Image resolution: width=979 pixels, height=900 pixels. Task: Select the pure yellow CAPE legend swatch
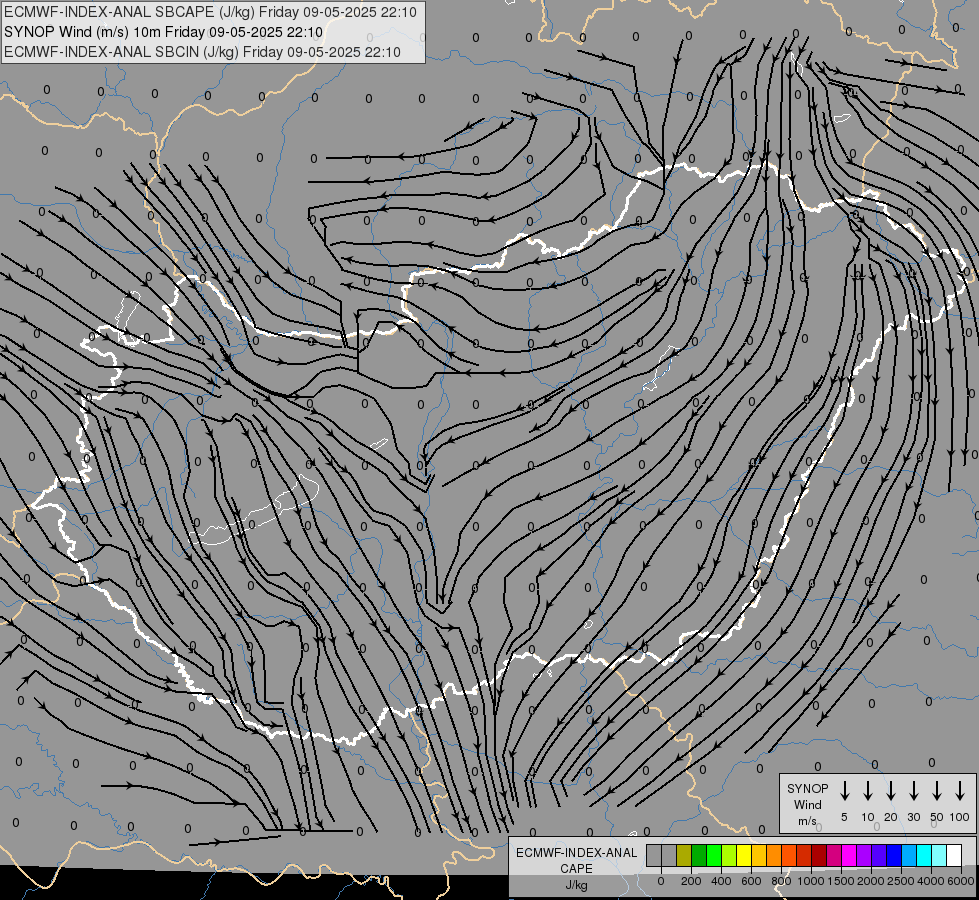click(x=744, y=855)
